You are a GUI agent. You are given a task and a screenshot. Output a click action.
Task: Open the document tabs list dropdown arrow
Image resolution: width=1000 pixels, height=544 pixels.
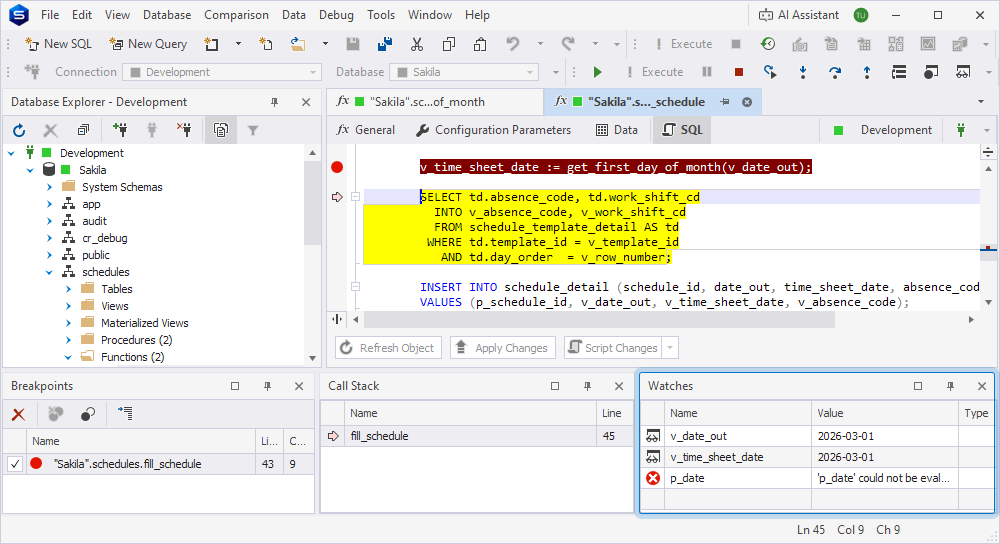click(x=981, y=102)
